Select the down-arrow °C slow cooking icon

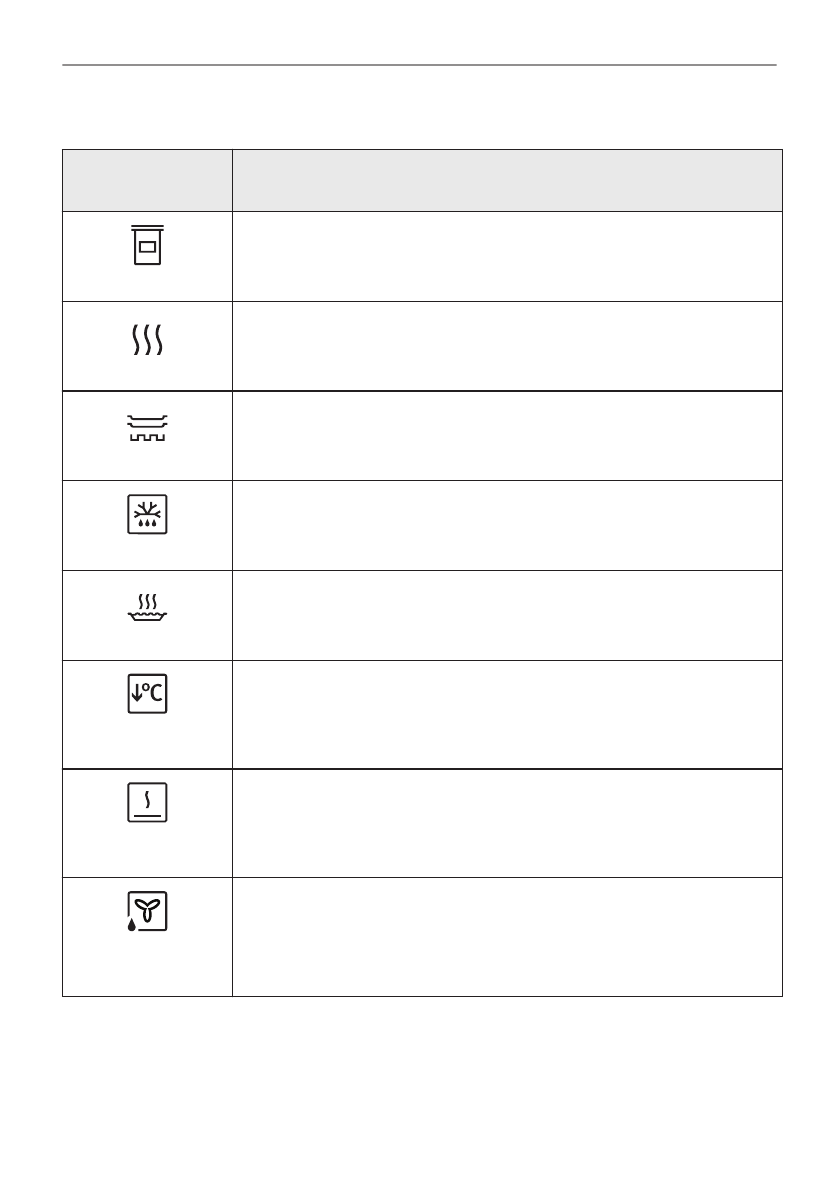pos(147,693)
